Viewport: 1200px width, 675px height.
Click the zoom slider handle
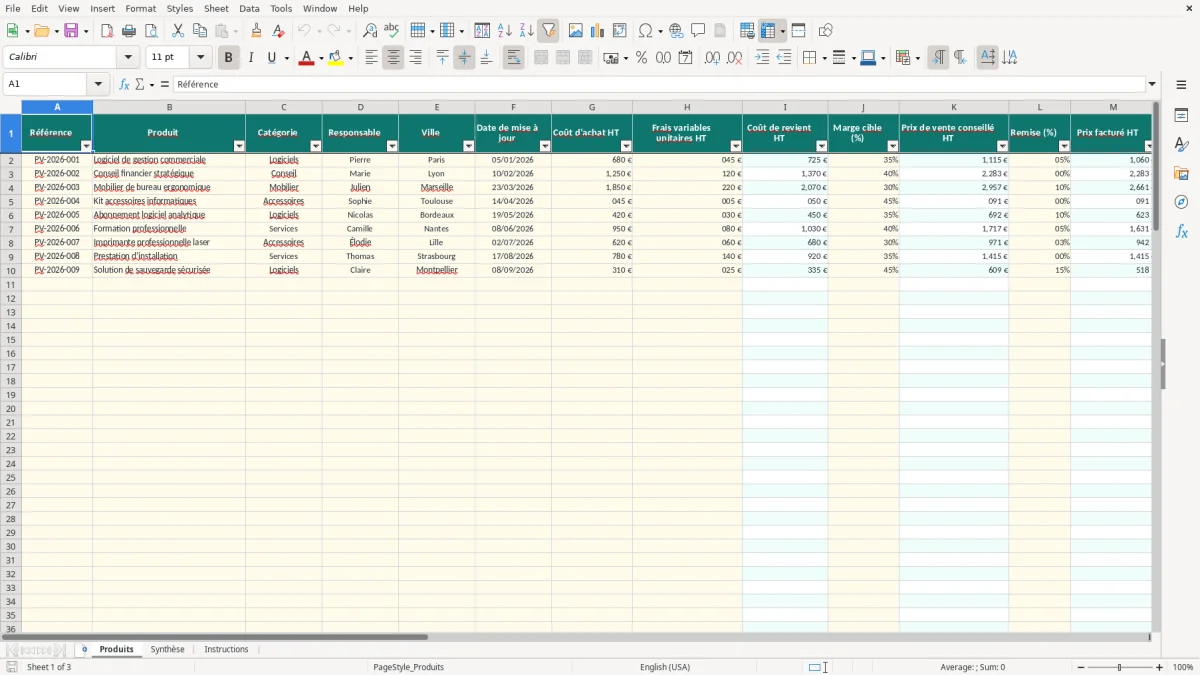coord(1119,667)
